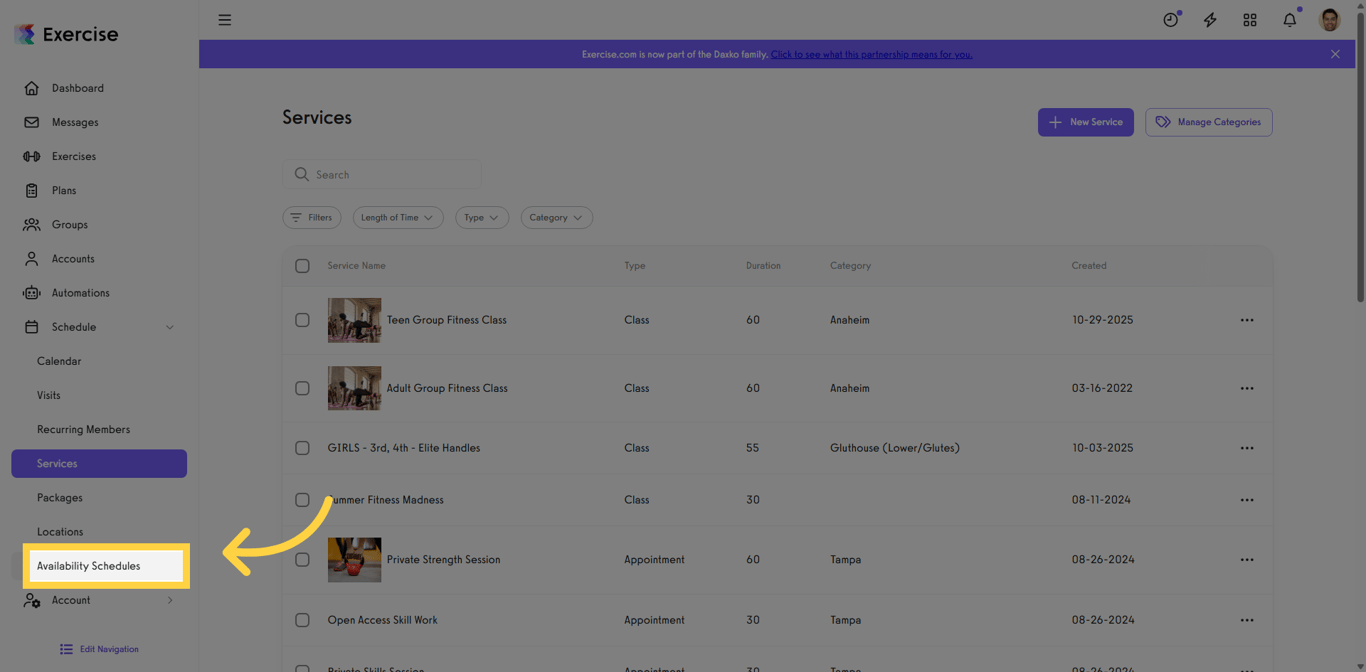Open Recurring Members in sidebar
Screen dimensions: 1366x672
[83, 429]
